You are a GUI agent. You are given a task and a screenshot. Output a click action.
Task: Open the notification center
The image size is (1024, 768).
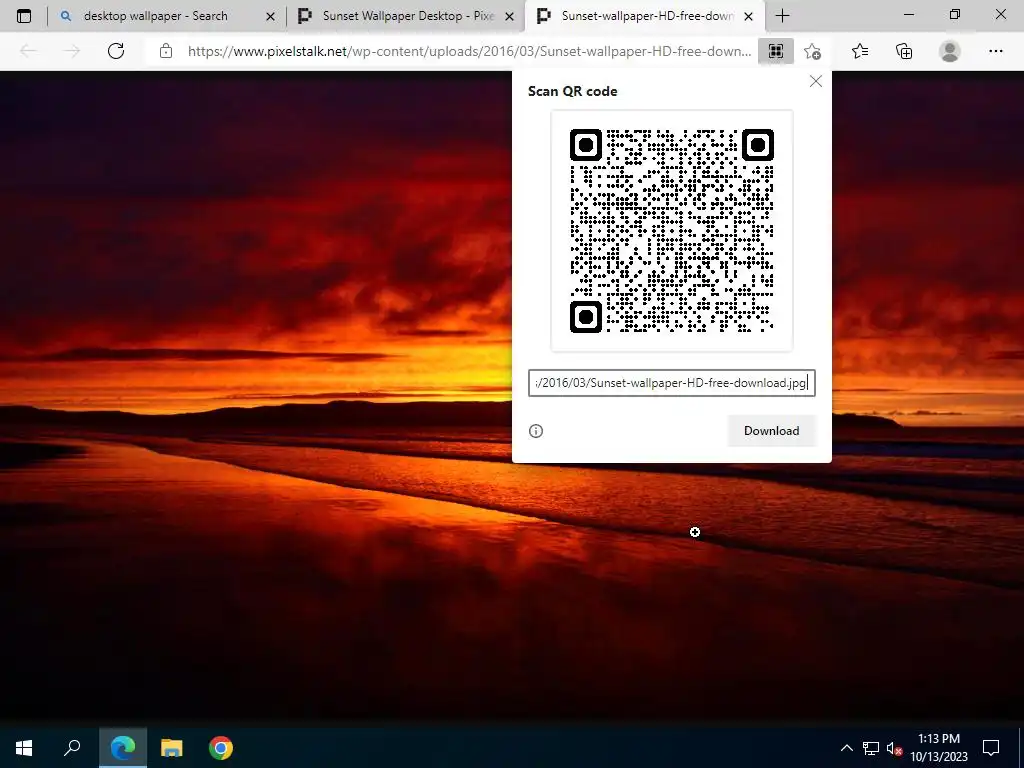pos(991,748)
